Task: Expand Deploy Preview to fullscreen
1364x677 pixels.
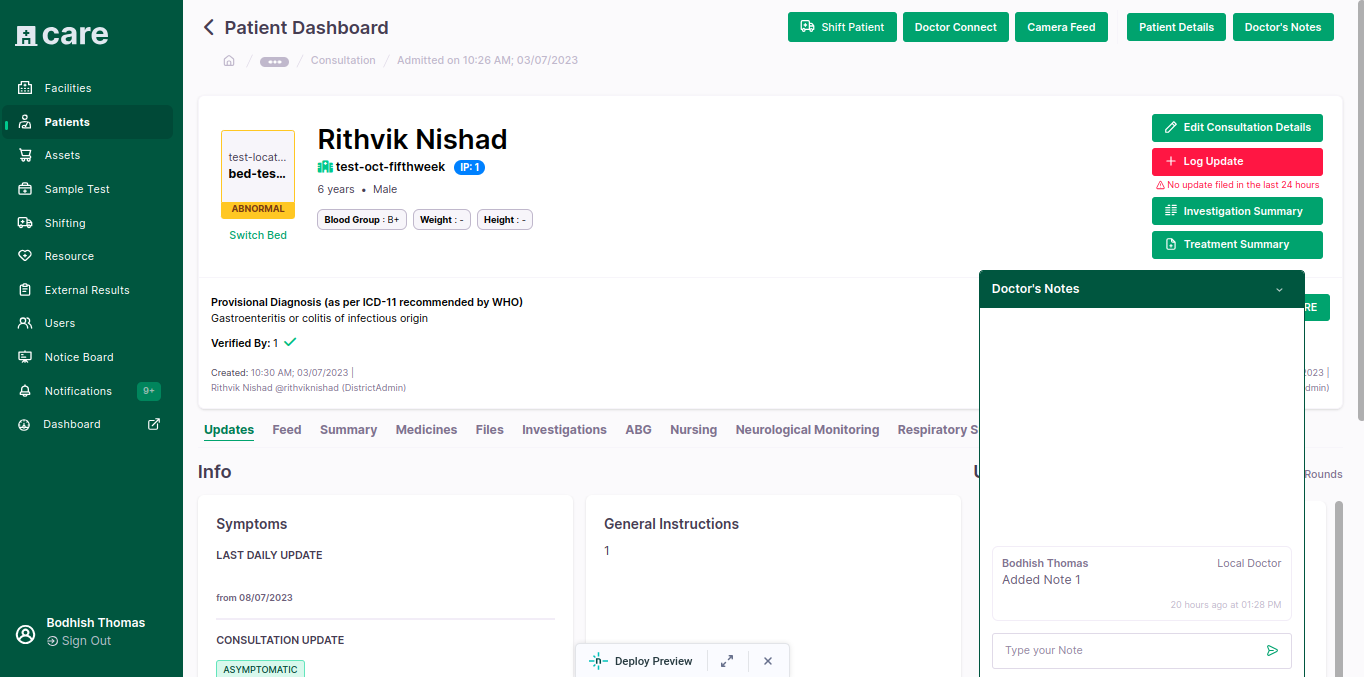Action: tap(727, 661)
